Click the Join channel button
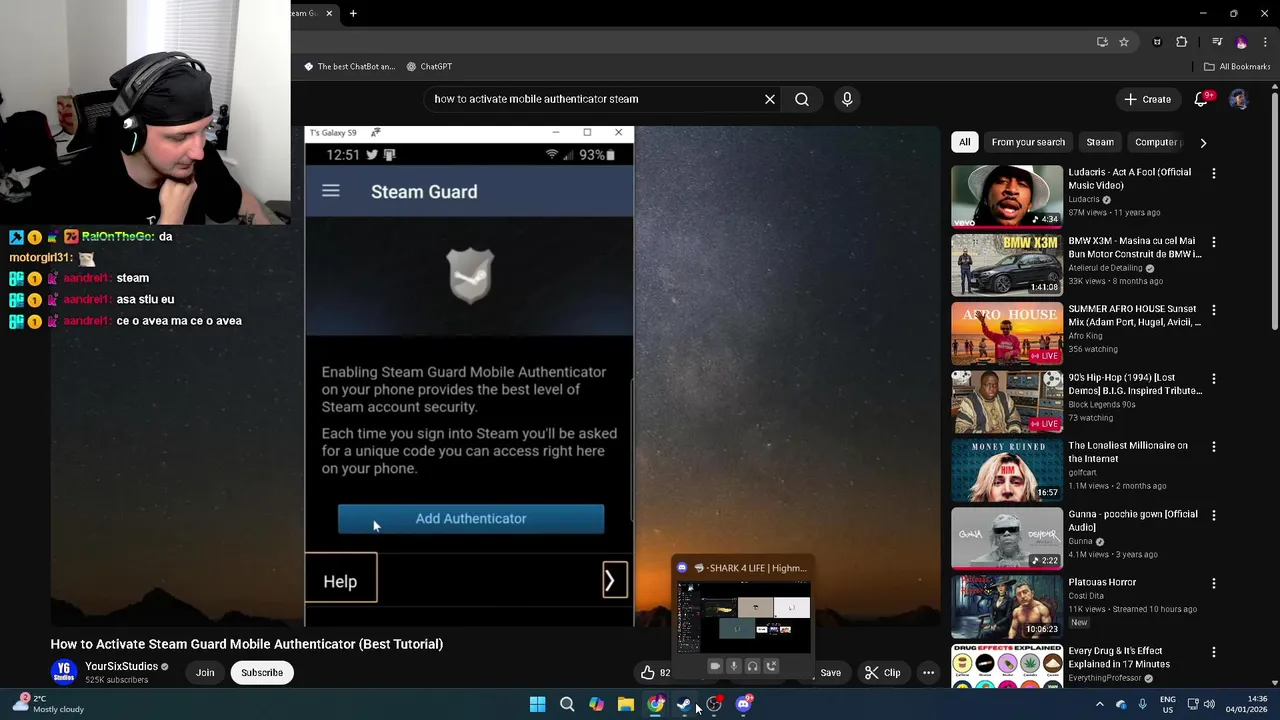The width and height of the screenshot is (1280, 720). point(205,673)
